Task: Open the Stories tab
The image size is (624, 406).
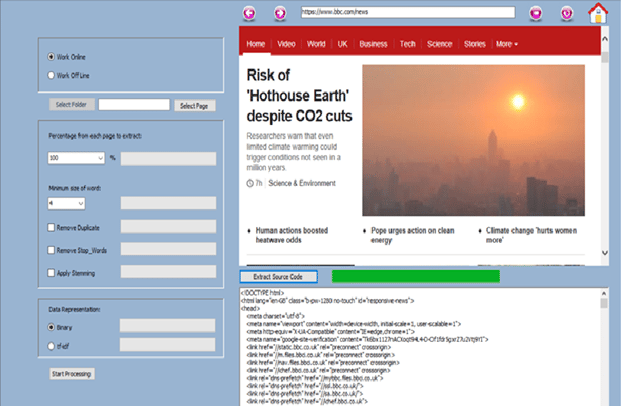Action: [x=474, y=44]
